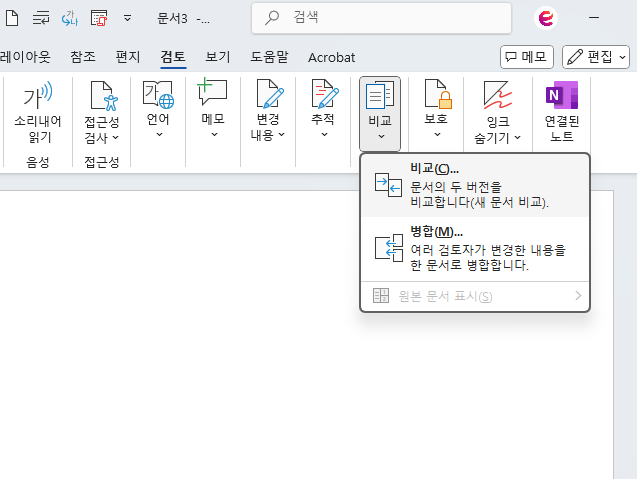Click the 추적 tracking icon
Image resolution: width=637 pixels, height=479 pixels.
[x=325, y=94]
